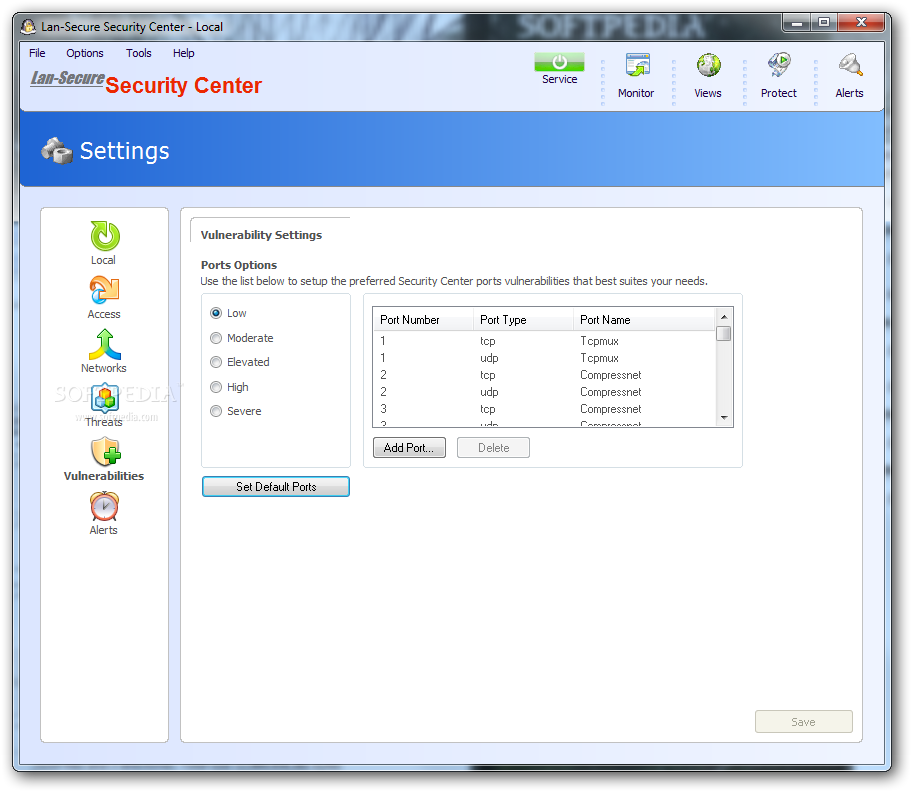Select the Vulnerabilities shield sidebar icon
Viewport: 912px width, 792px height.
(x=105, y=452)
